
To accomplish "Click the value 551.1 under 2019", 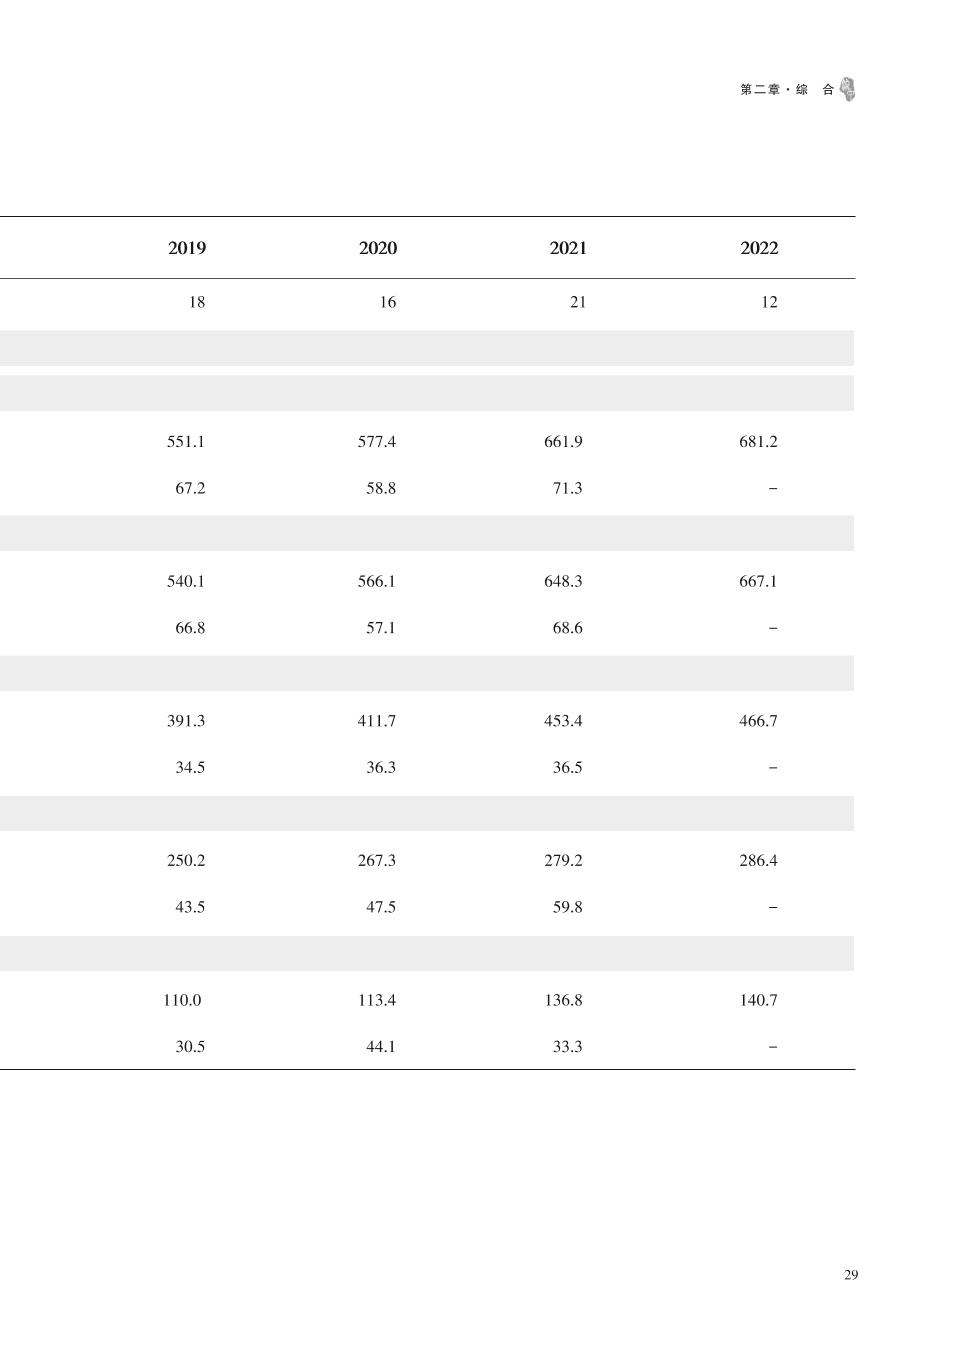I will click(x=186, y=442).
